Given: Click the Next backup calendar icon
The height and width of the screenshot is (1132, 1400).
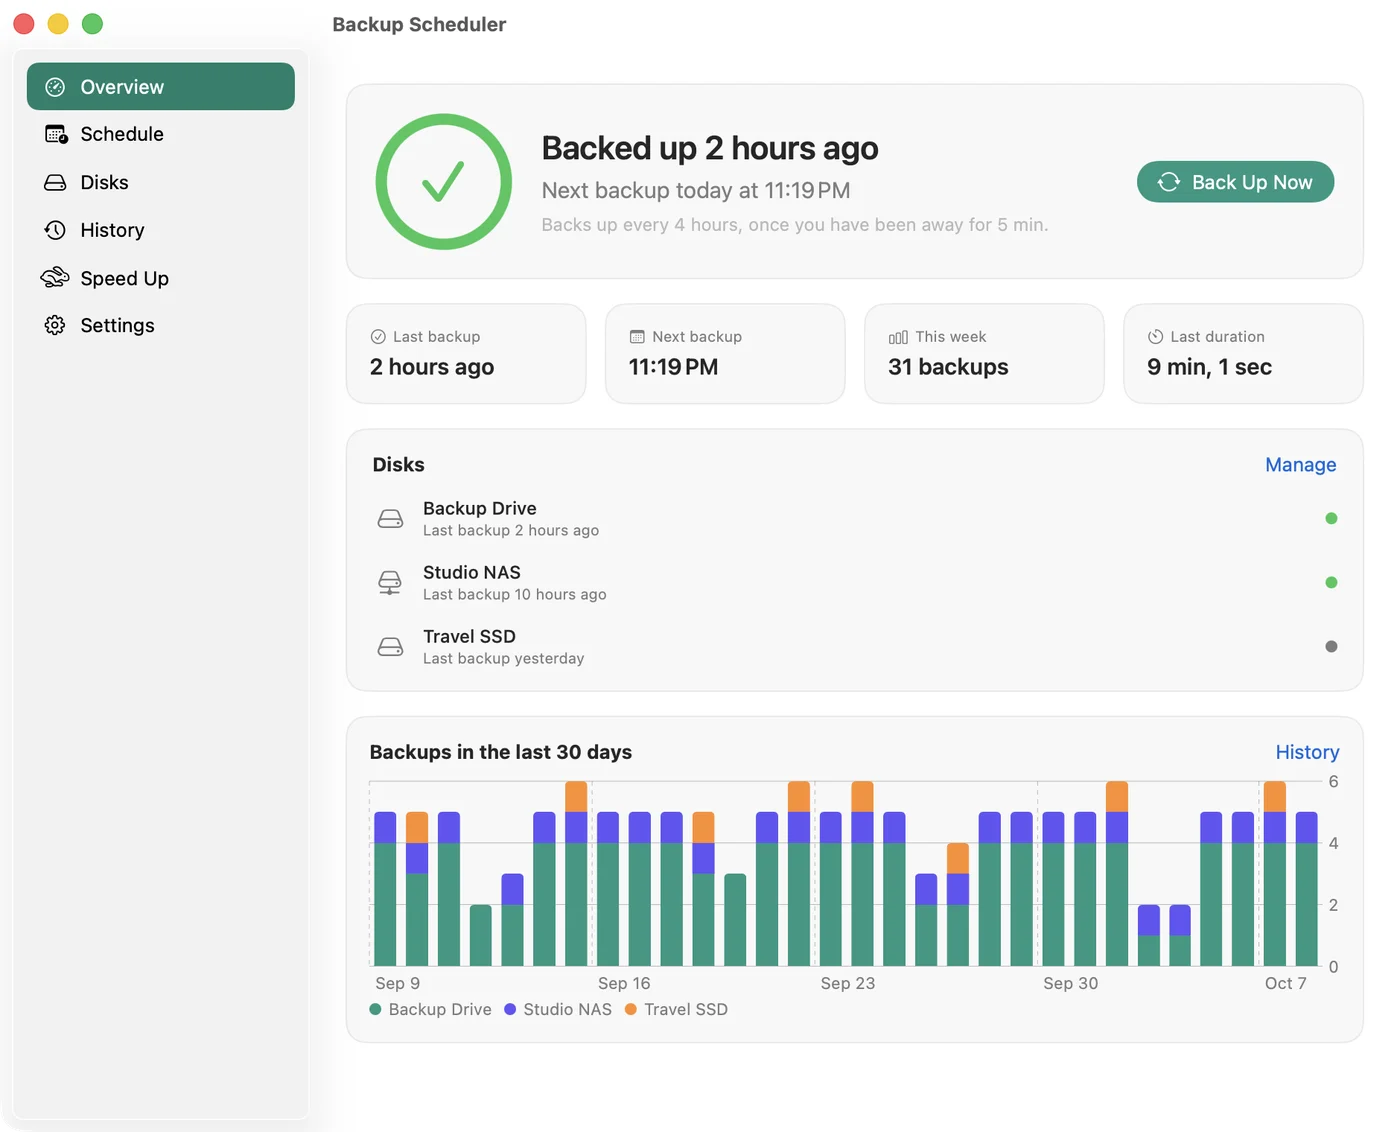Looking at the screenshot, I should click(637, 337).
